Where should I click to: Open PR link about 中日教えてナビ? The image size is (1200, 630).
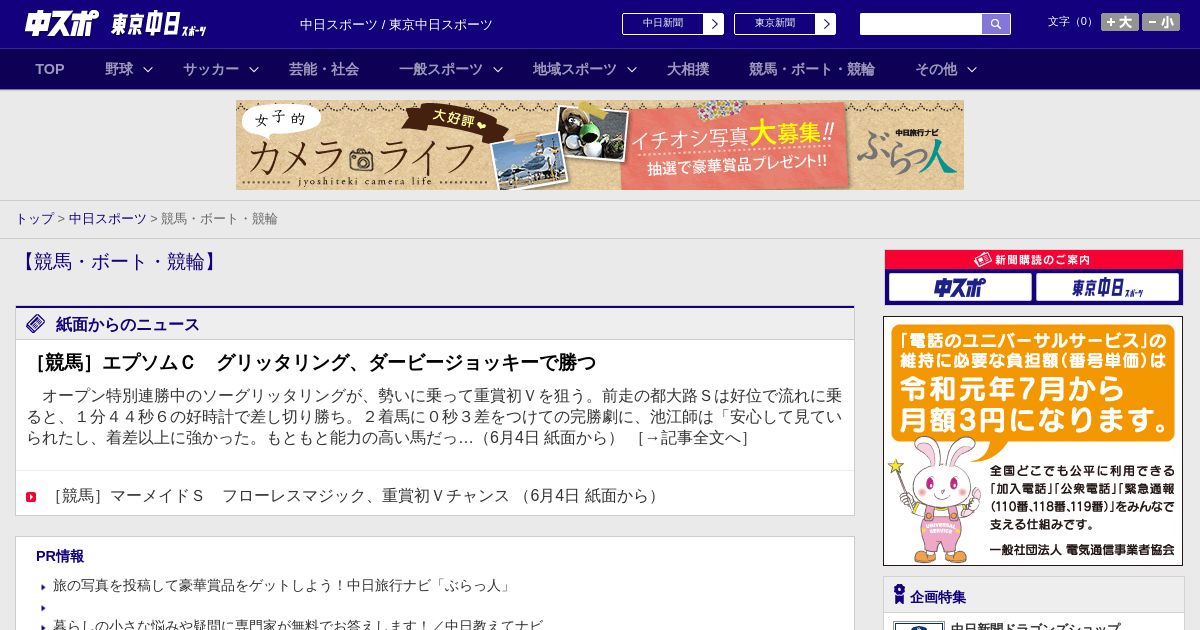[298, 625]
